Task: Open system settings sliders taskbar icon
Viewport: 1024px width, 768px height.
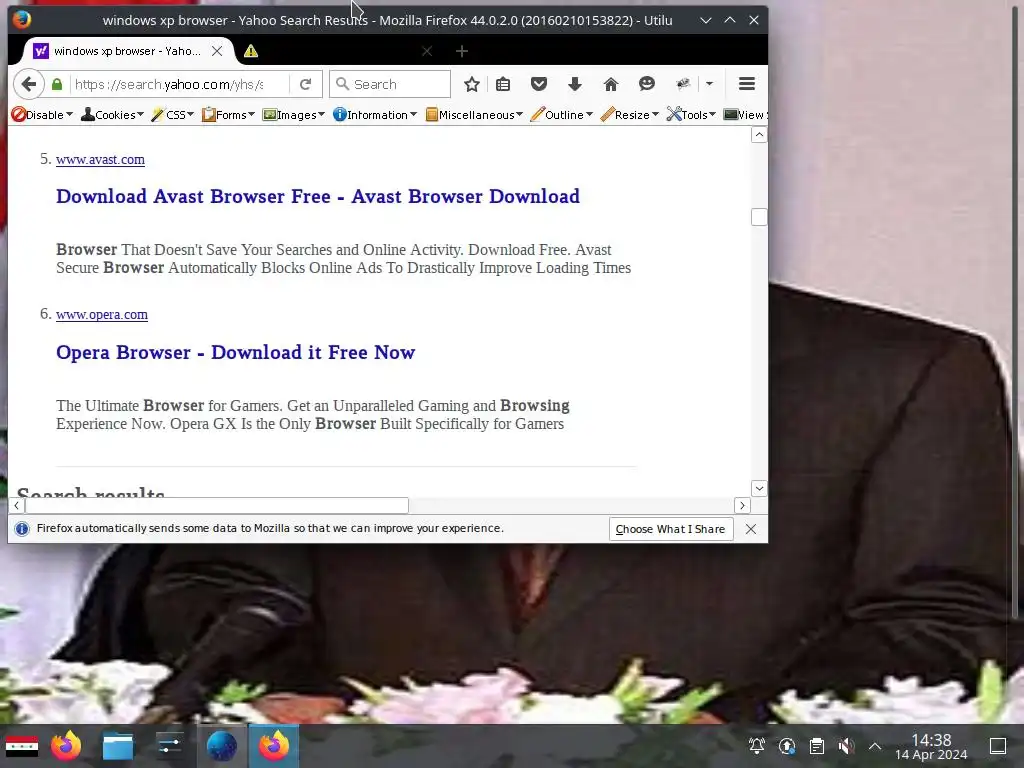Action: coord(170,746)
